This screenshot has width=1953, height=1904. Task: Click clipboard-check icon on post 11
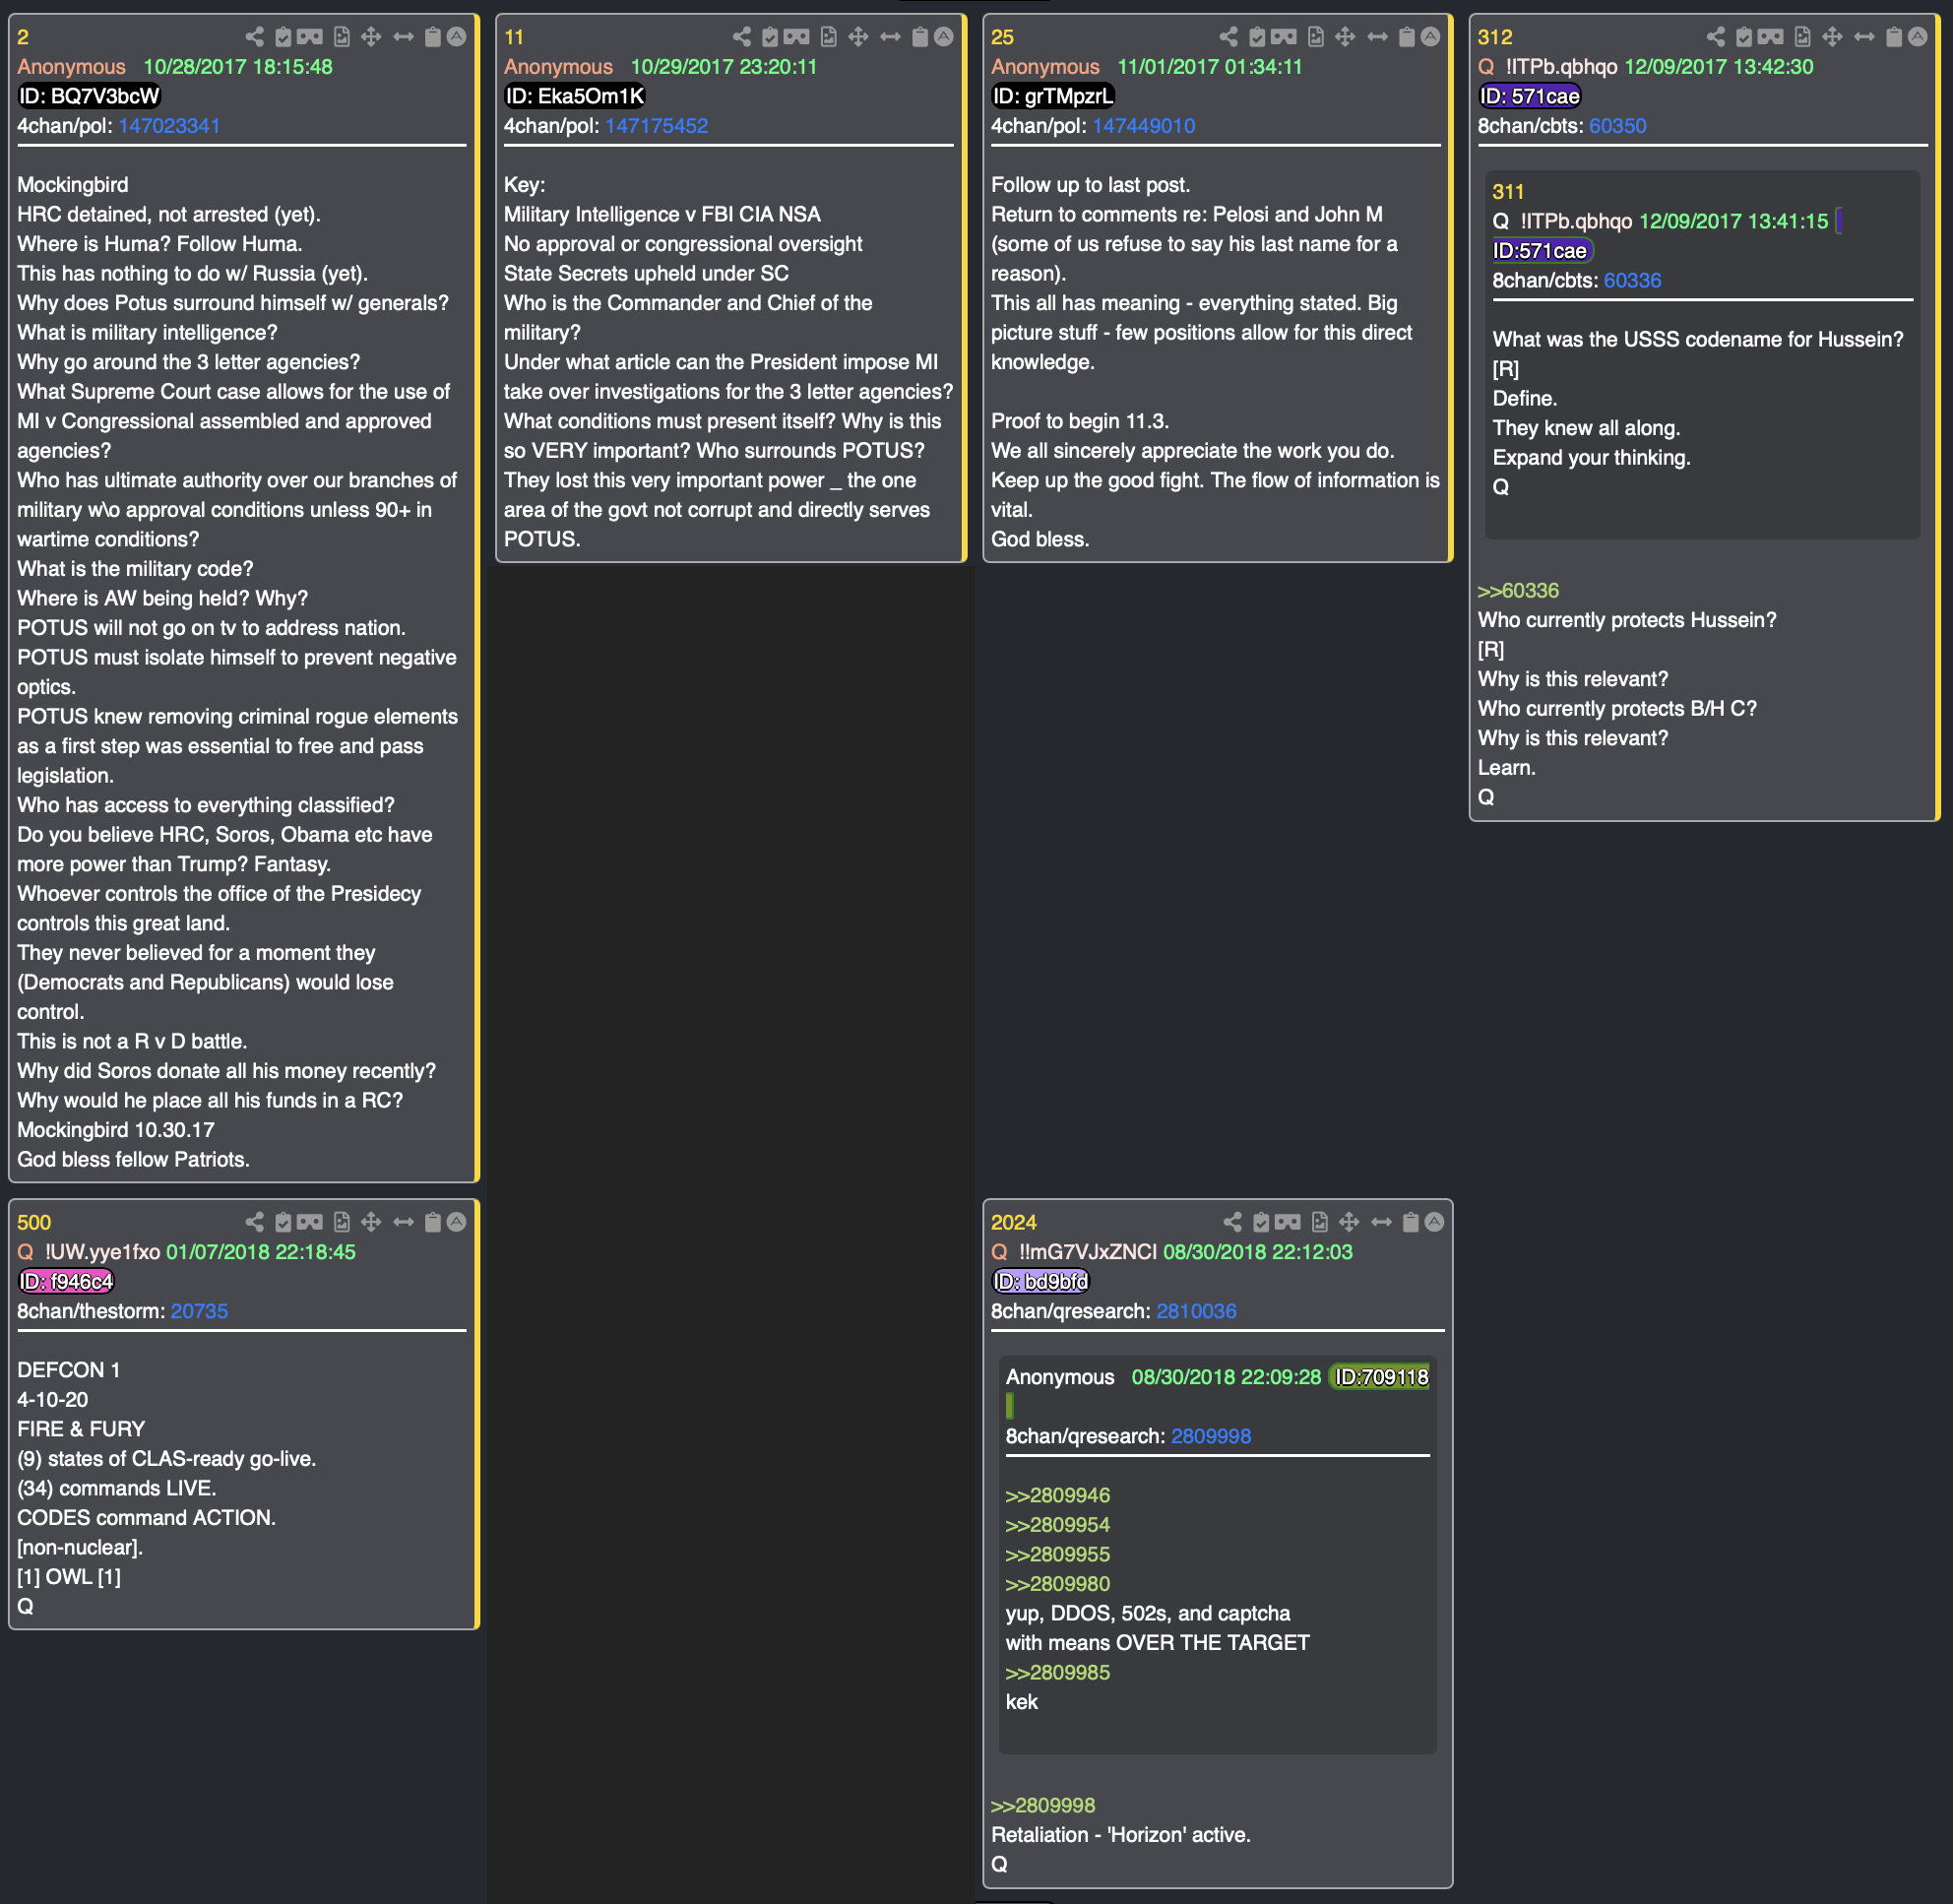pyautogui.click(x=770, y=37)
